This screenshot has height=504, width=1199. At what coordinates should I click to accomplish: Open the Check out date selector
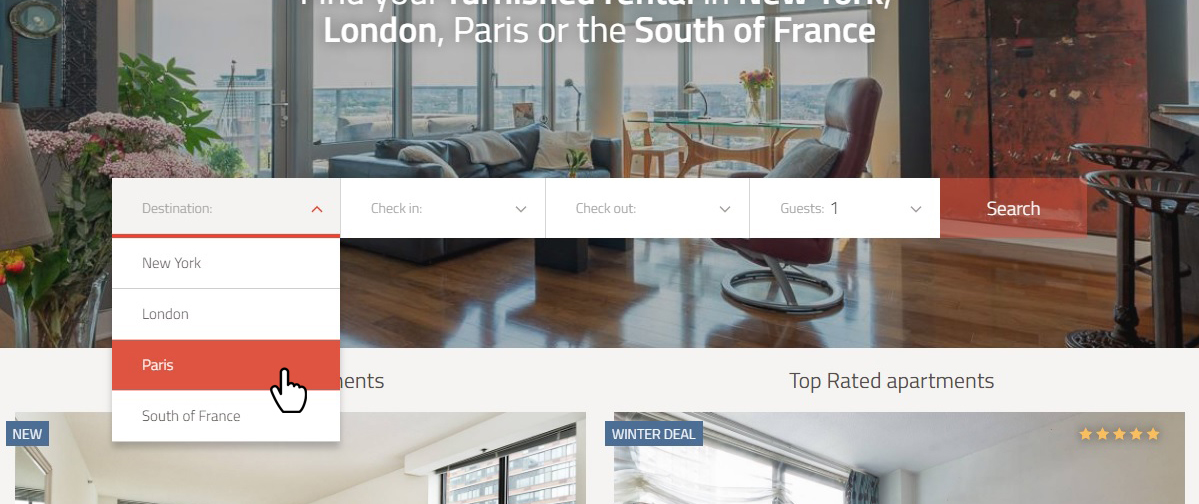pos(648,208)
